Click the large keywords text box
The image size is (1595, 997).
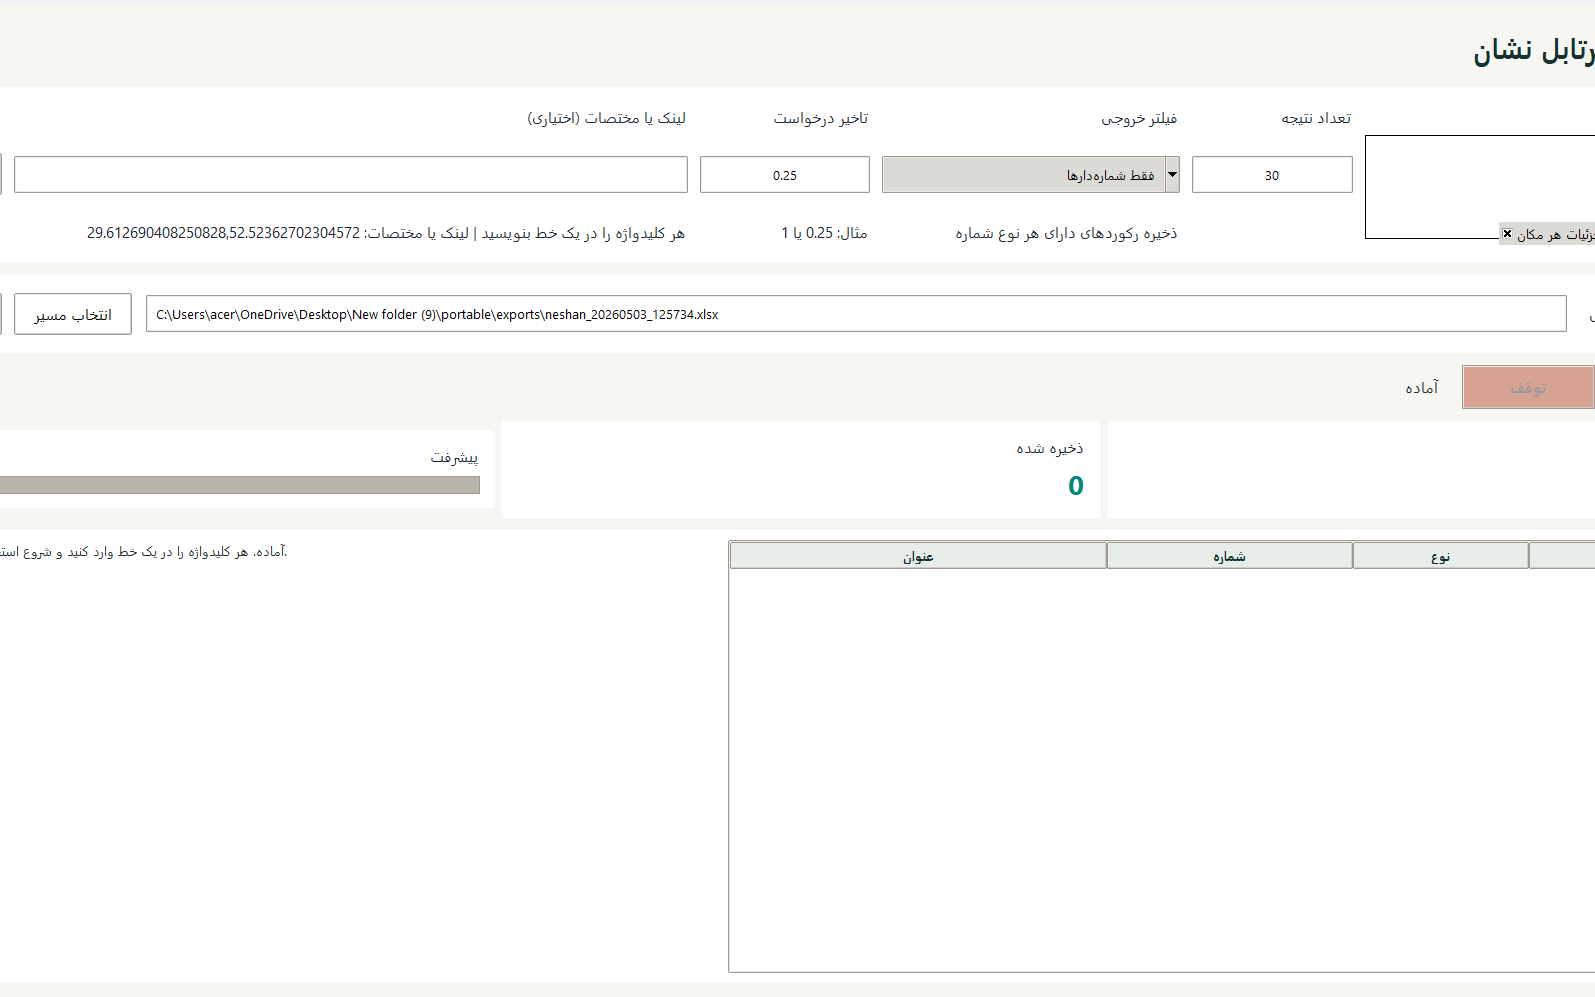coord(1480,187)
